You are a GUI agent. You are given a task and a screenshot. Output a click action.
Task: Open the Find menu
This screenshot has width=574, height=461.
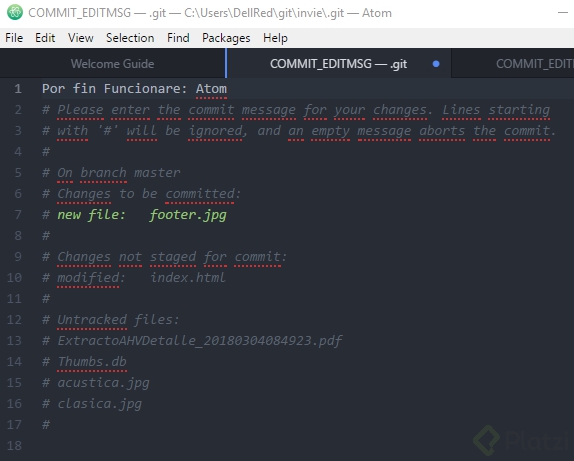[178, 38]
